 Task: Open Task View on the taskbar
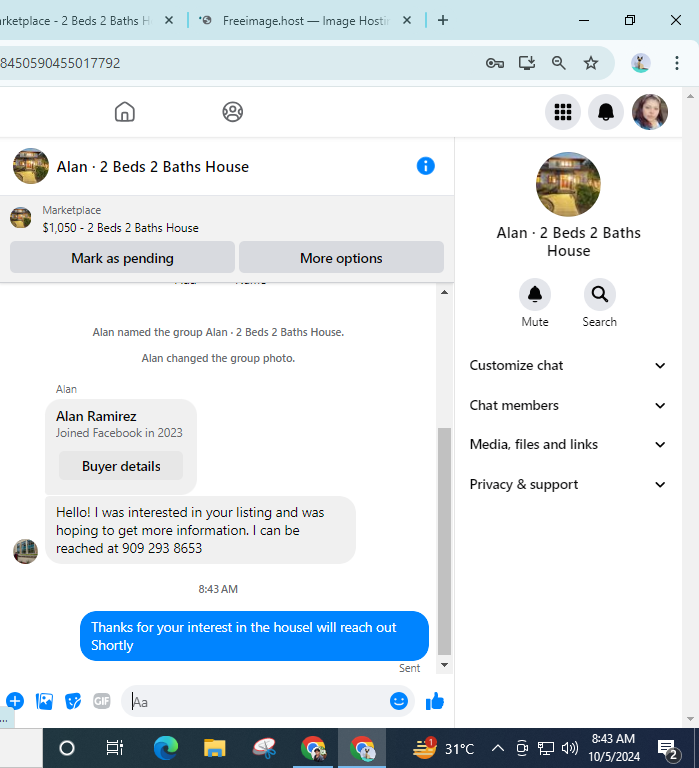115,748
